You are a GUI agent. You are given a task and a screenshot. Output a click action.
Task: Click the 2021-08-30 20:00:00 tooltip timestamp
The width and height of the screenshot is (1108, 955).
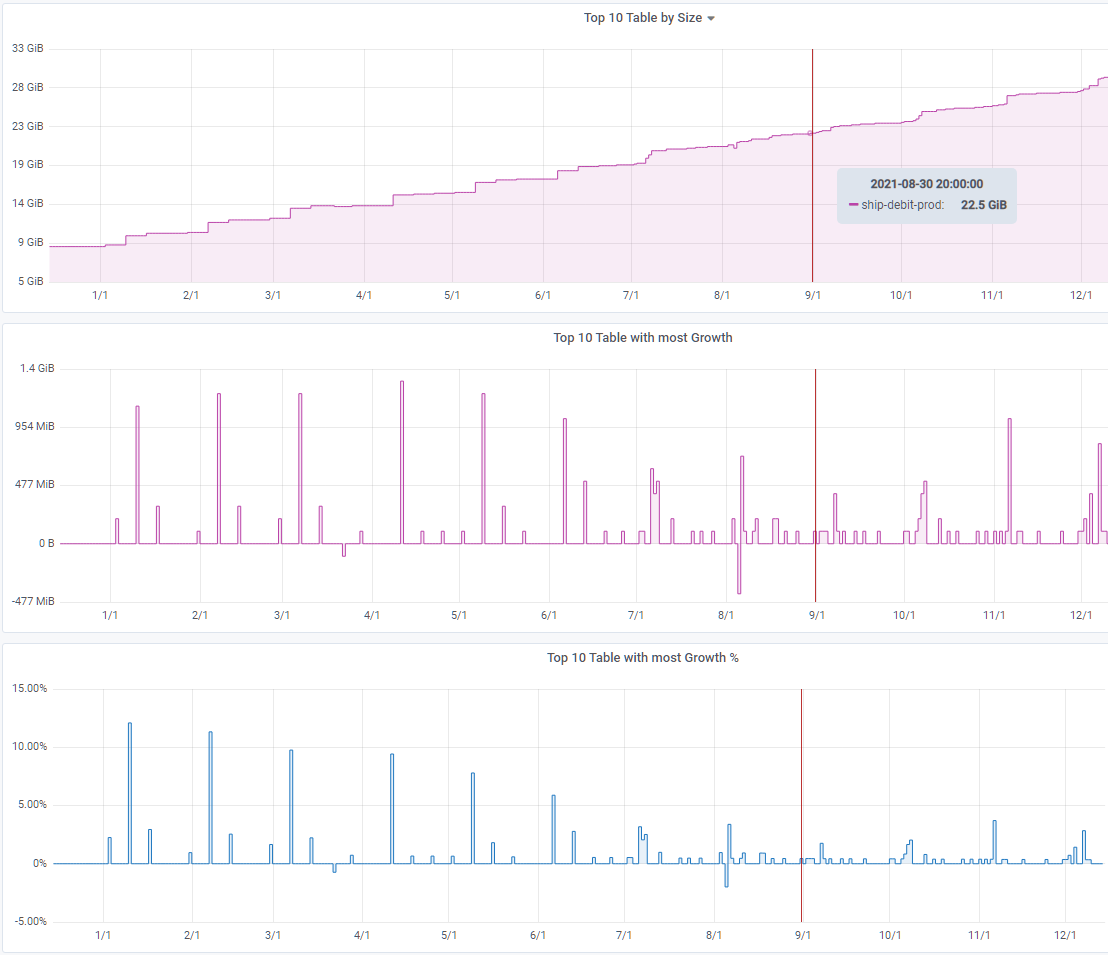pos(926,184)
